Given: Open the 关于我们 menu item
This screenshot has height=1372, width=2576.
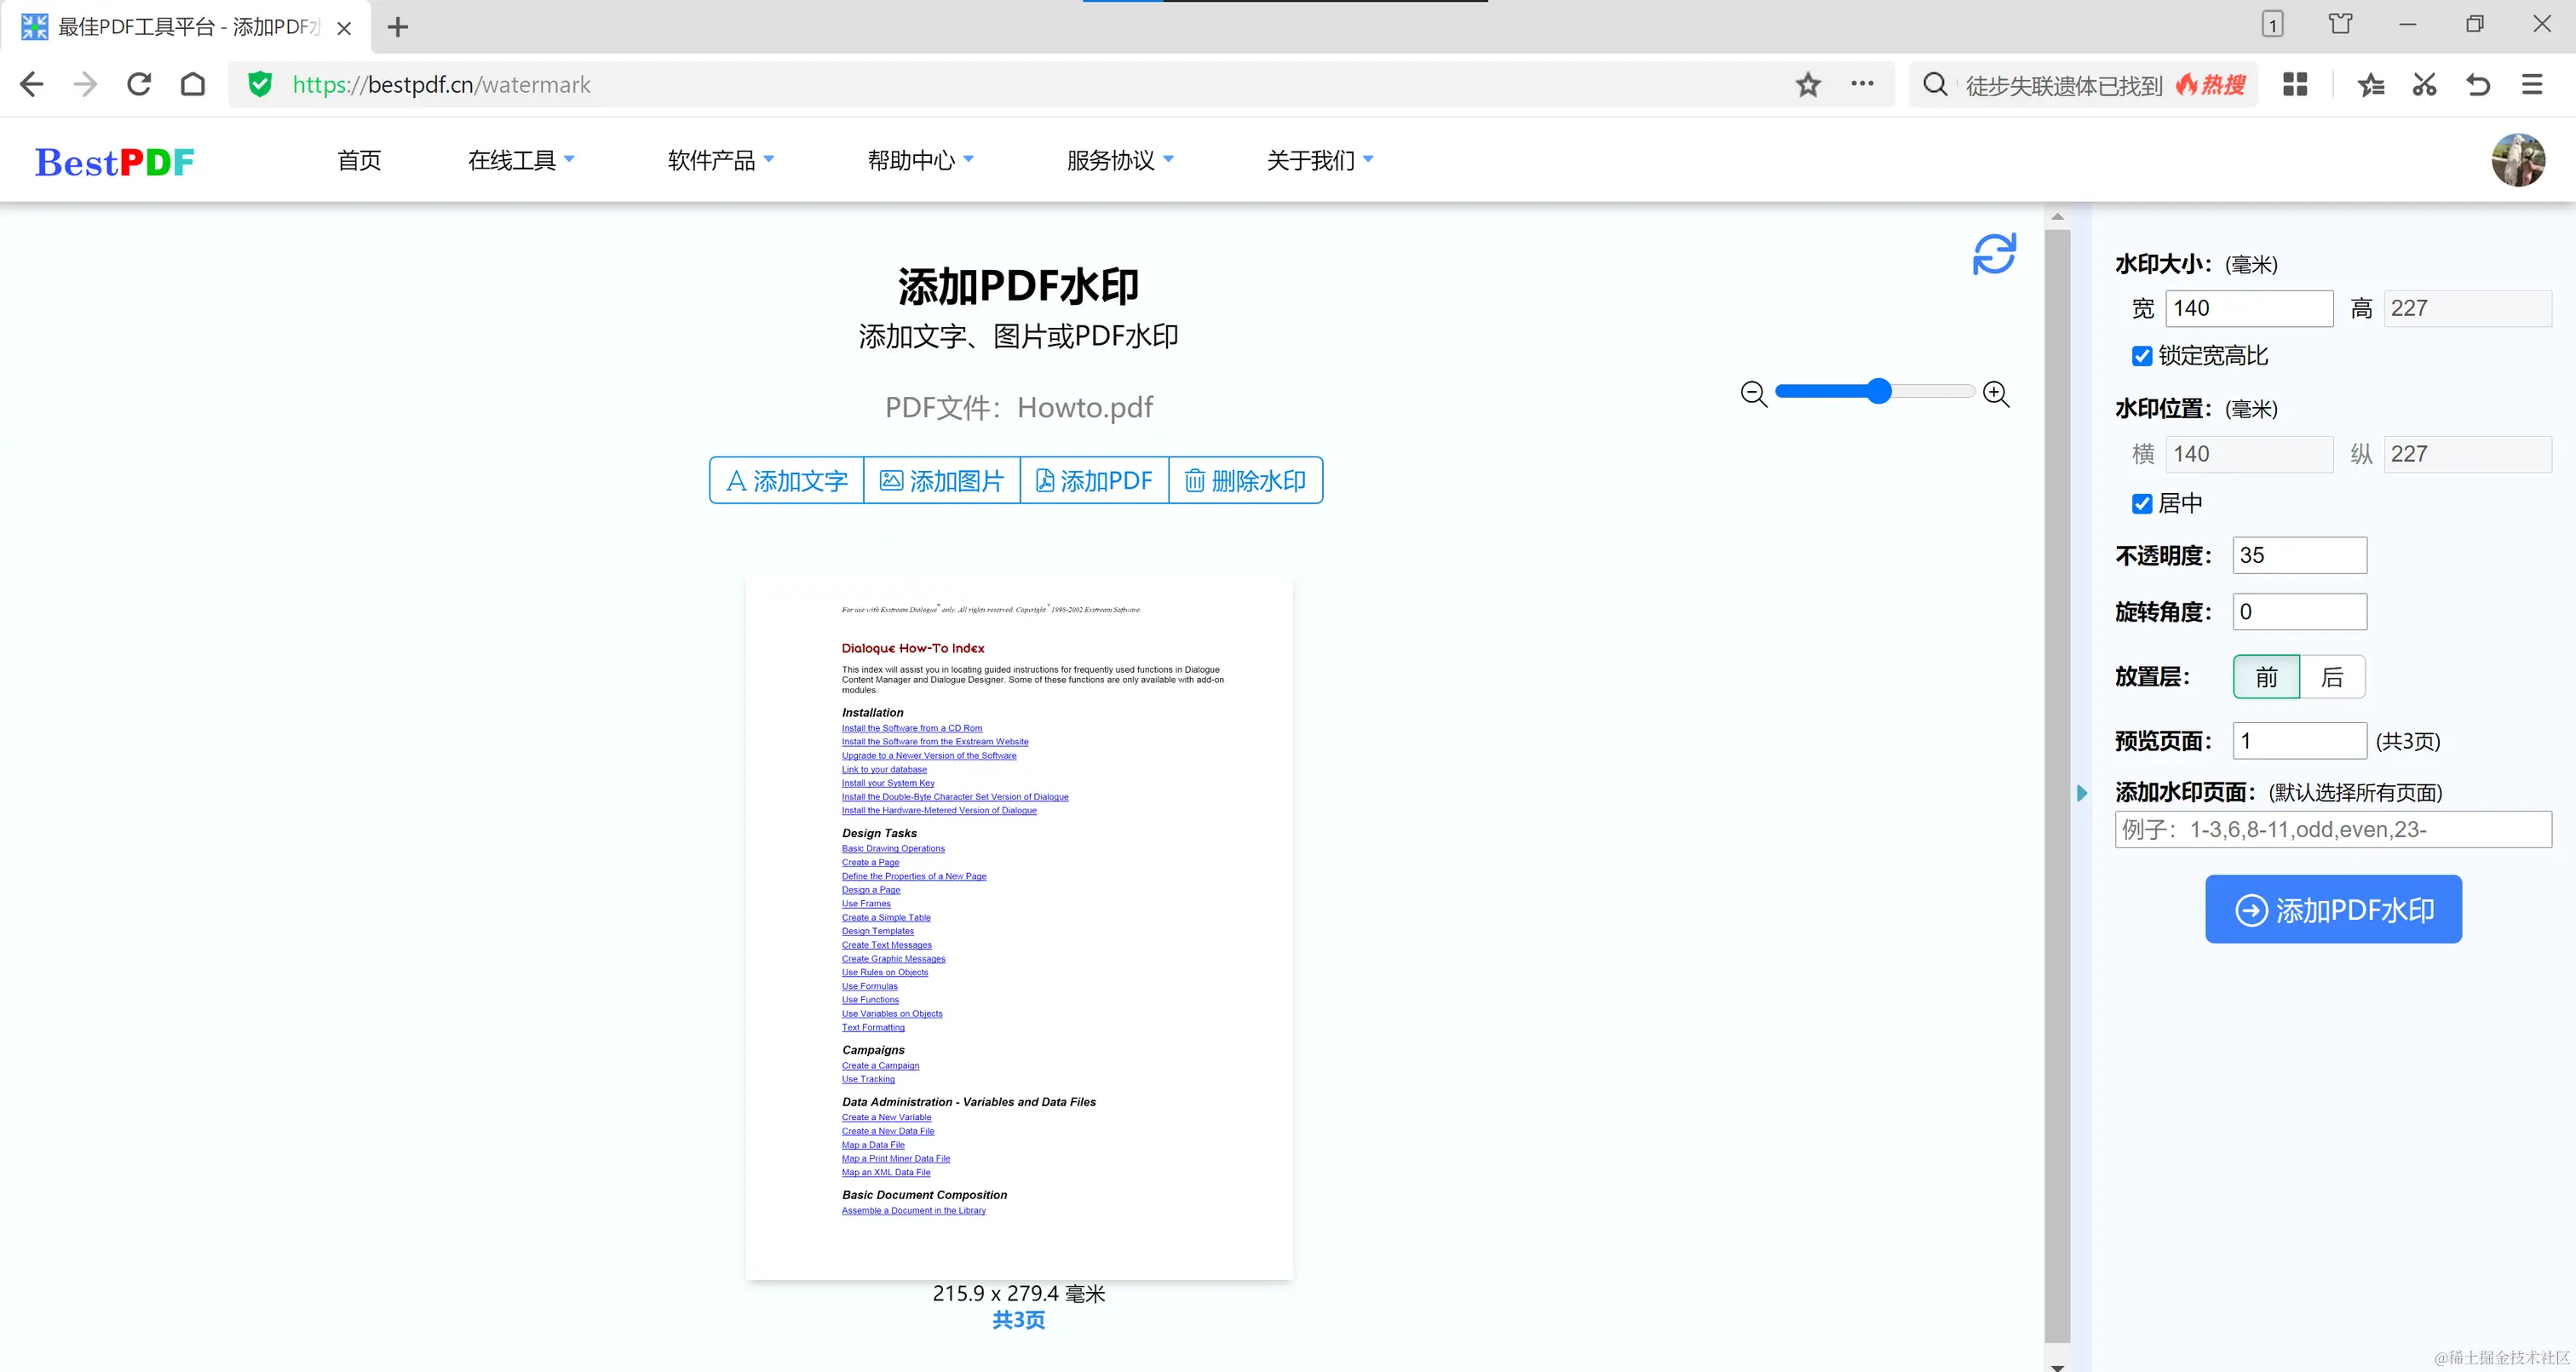Looking at the screenshot, I should [1319, 160].
